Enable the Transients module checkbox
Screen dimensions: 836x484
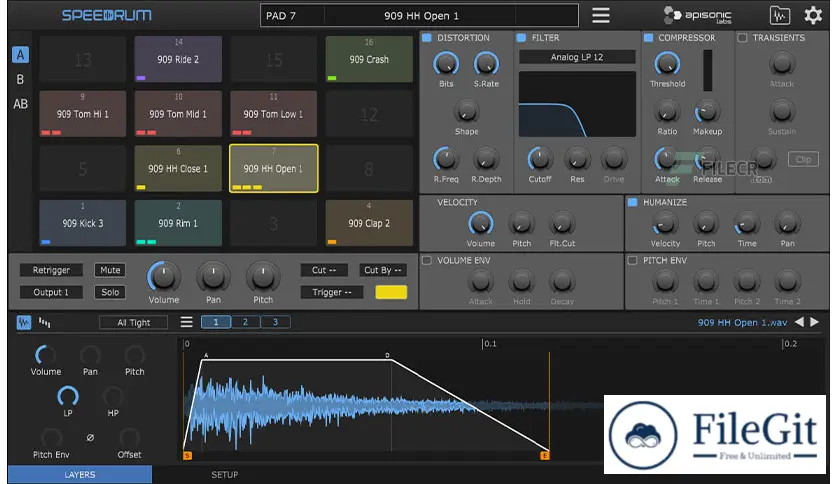point(742,38)
